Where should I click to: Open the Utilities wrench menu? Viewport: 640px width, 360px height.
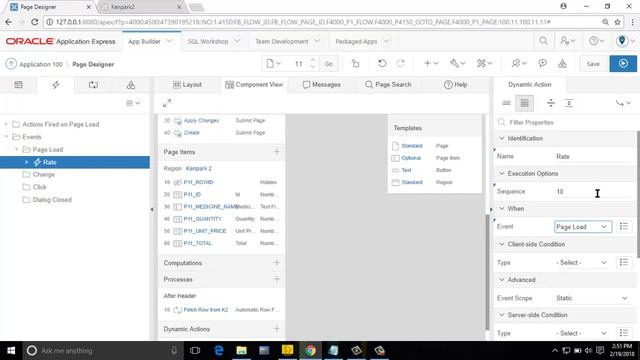[x=457, y=64]
